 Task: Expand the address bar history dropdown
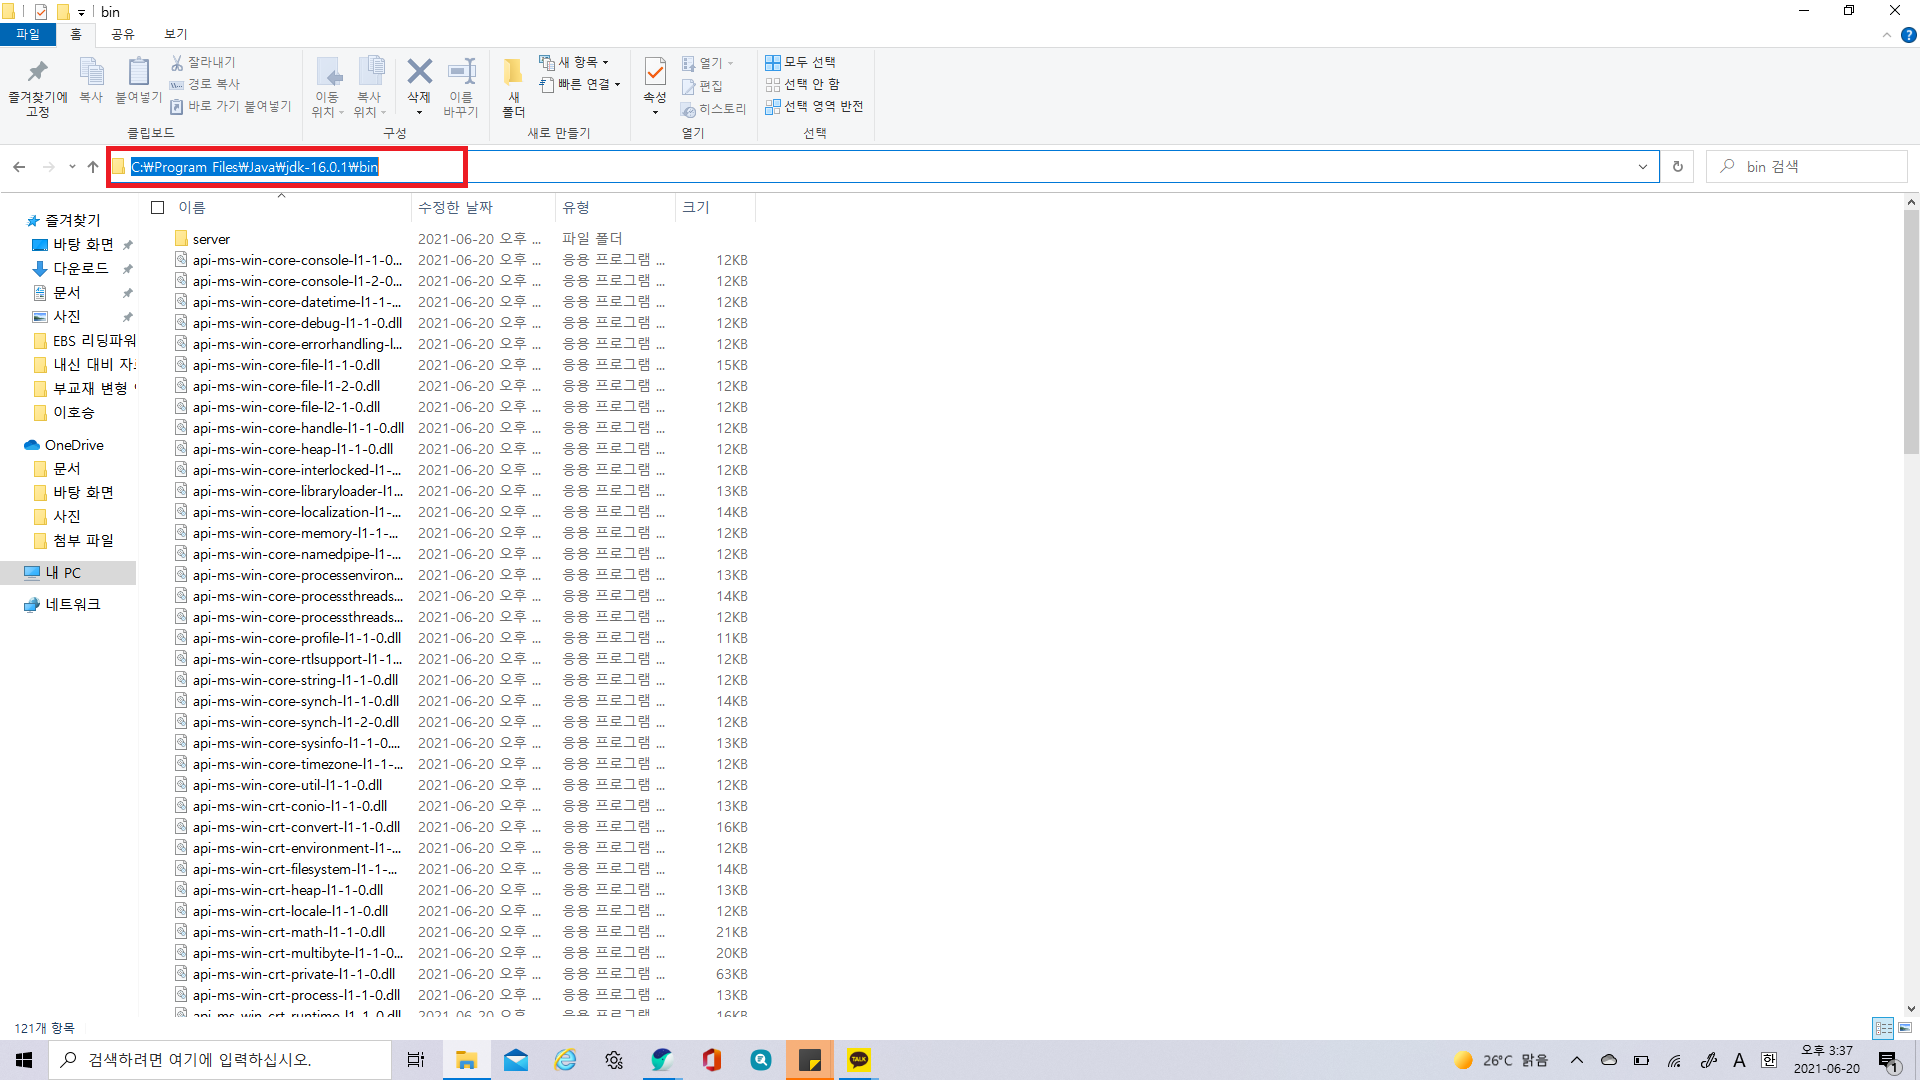click(x=1642, y=167)
